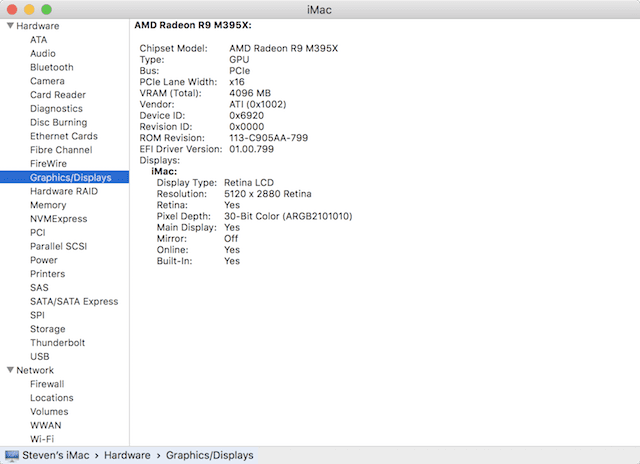Show Memory information

point(48,205)
